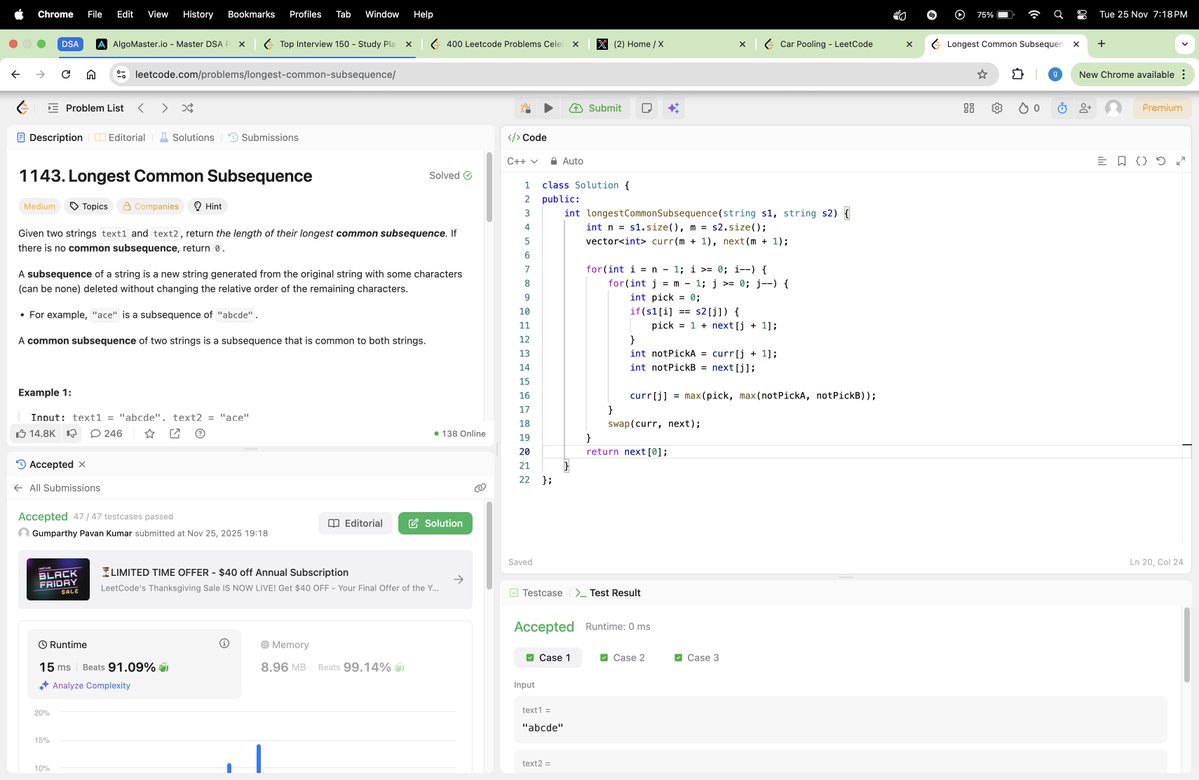1199x780 pixels.
Task: Open the Chrome tab list dropdown
Action: pyautogui.click(x=1184, y=44)
